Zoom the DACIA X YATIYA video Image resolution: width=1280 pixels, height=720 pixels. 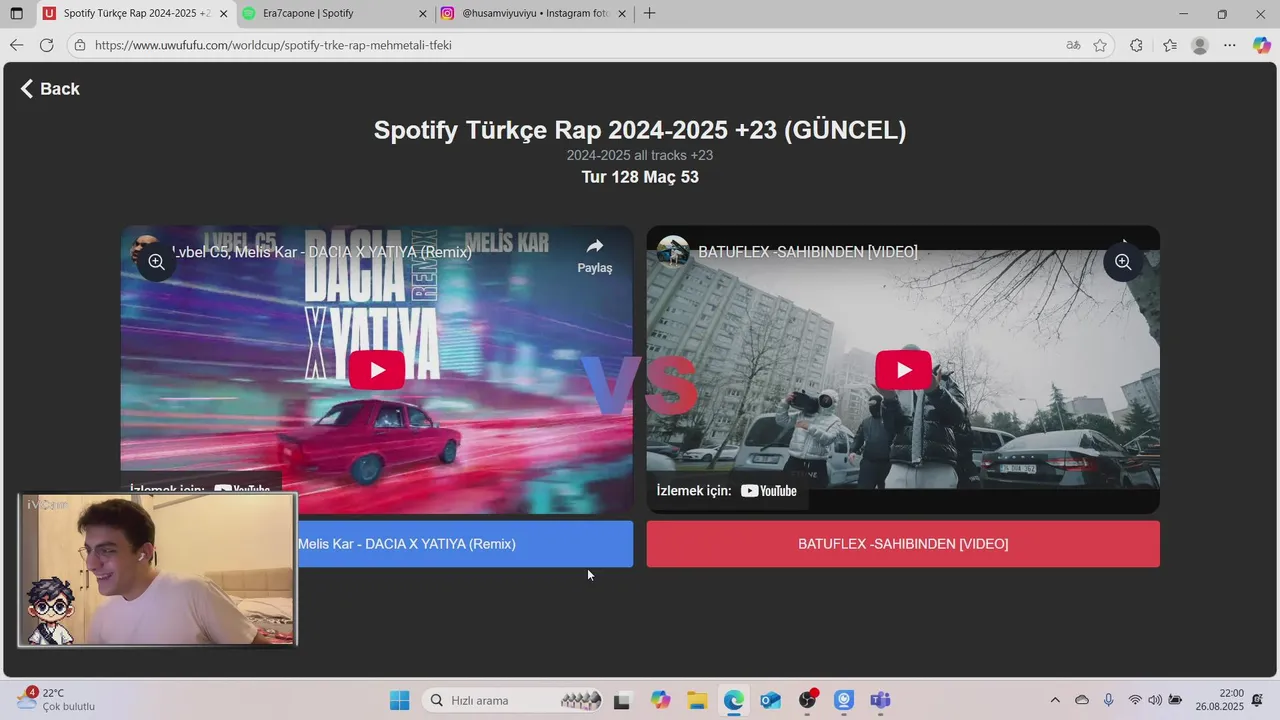tap(157, 262)
